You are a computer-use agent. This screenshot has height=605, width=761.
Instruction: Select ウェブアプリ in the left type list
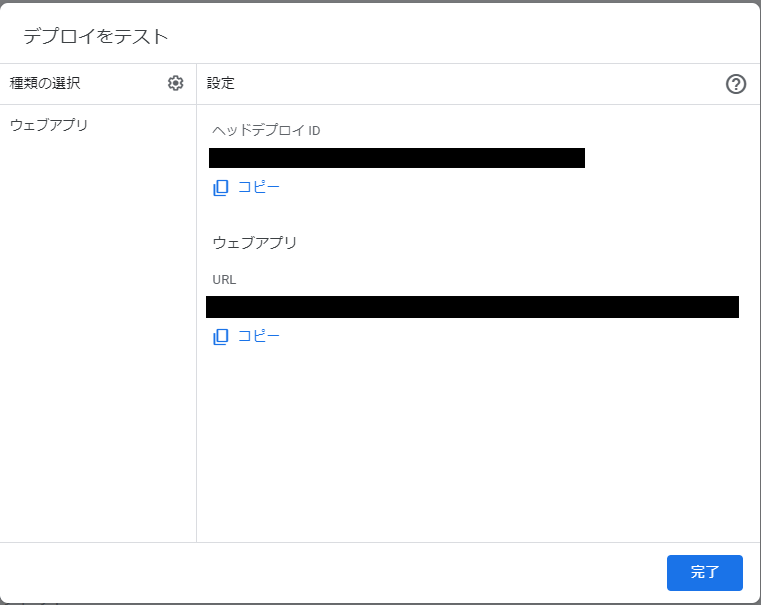pyautogui.click(x=49, y=125)
